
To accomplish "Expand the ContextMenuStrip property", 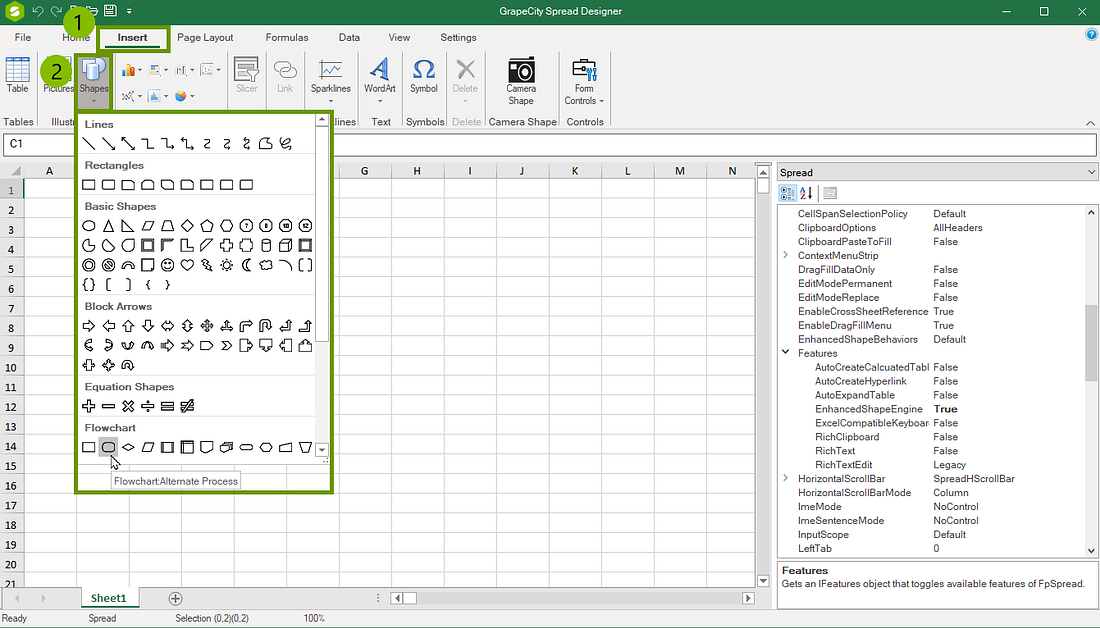I will tap(786, 255).
